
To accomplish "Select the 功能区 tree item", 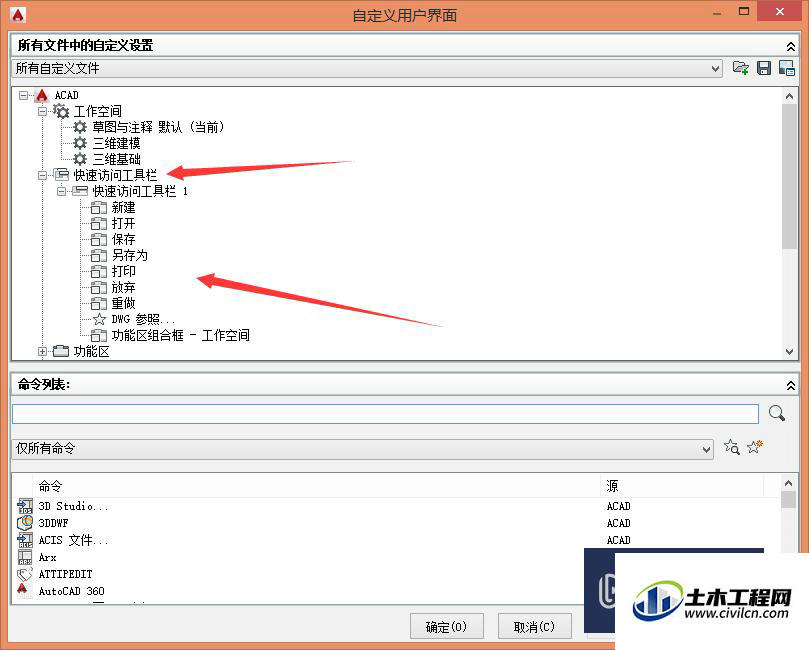I will point(91,351).
